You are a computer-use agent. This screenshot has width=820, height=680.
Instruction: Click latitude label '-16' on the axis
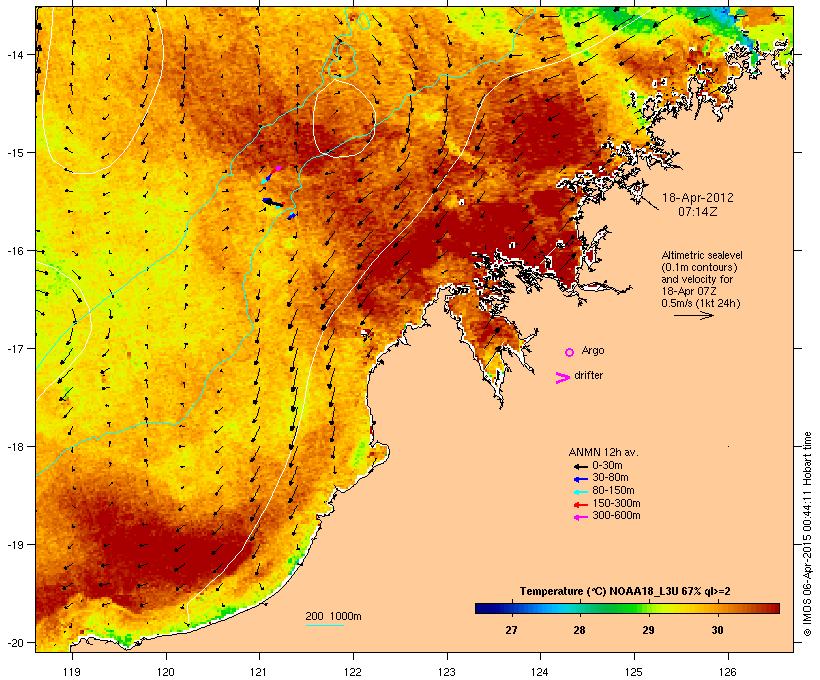14,251
